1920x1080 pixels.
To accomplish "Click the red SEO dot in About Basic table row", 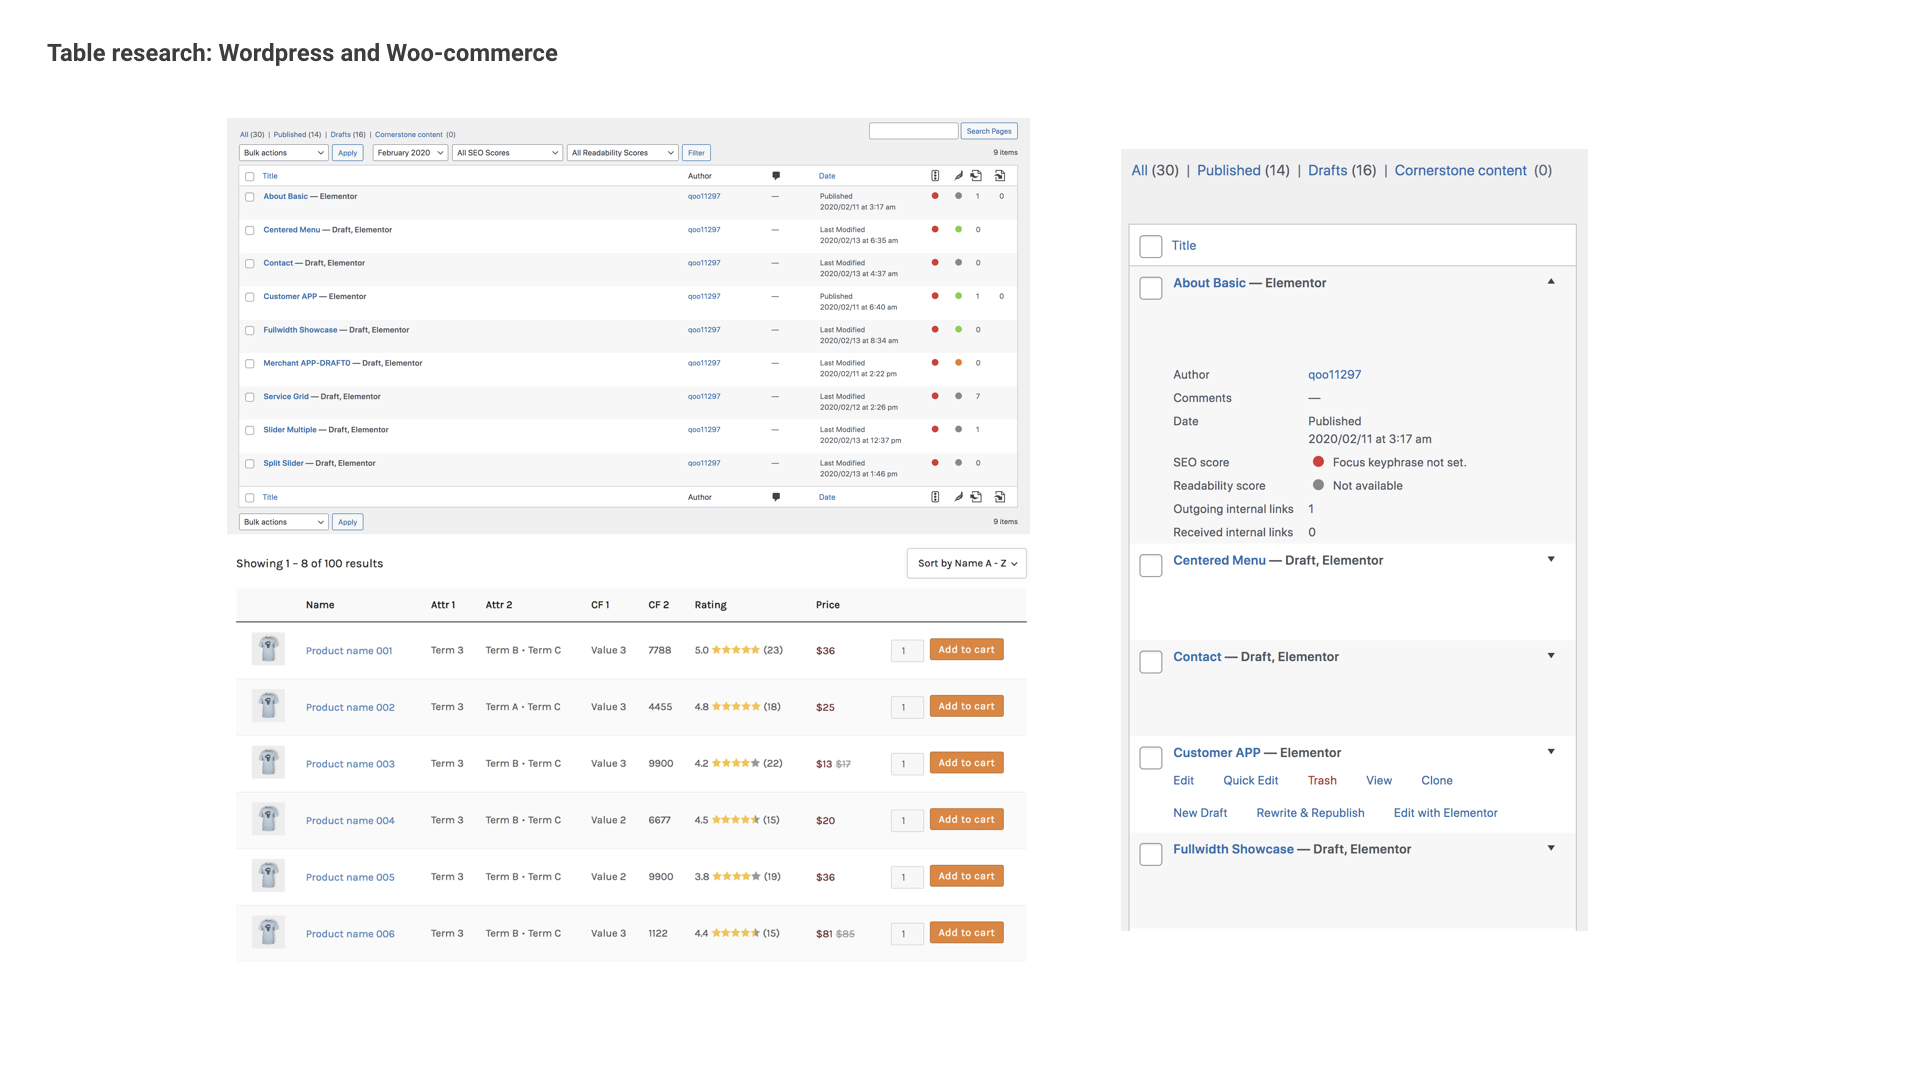I will (935, 196).
